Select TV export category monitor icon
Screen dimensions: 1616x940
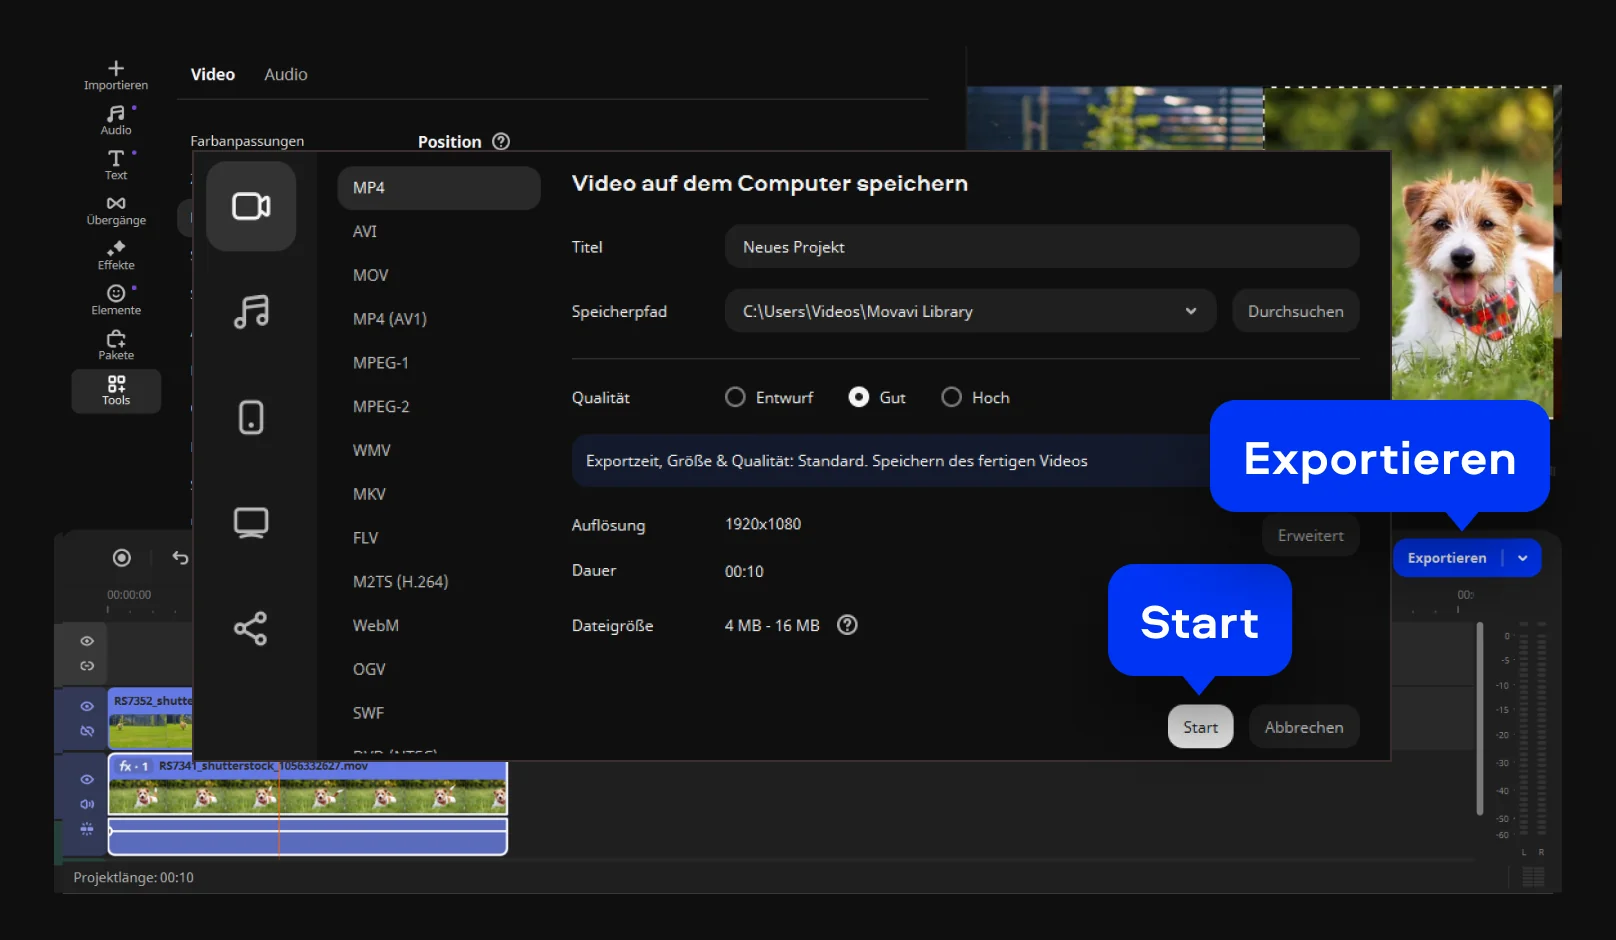coord(251,522)
